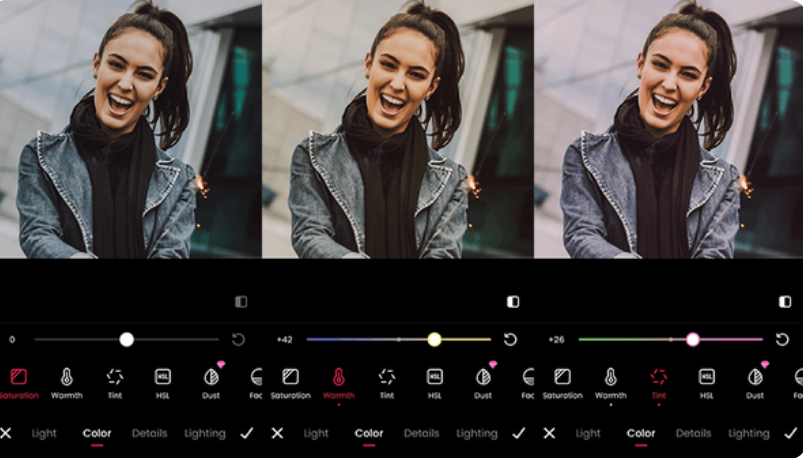The width and height of the screenshot is (803, 458).
Task: Click the Warmth slider handle at +42
Action: click(434, 340)
